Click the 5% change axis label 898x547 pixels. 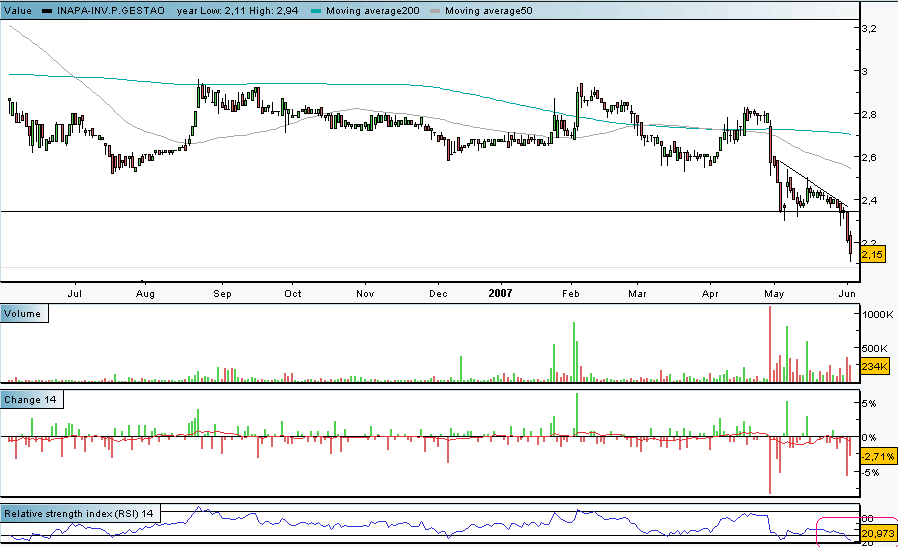click(x=869, y=403)
